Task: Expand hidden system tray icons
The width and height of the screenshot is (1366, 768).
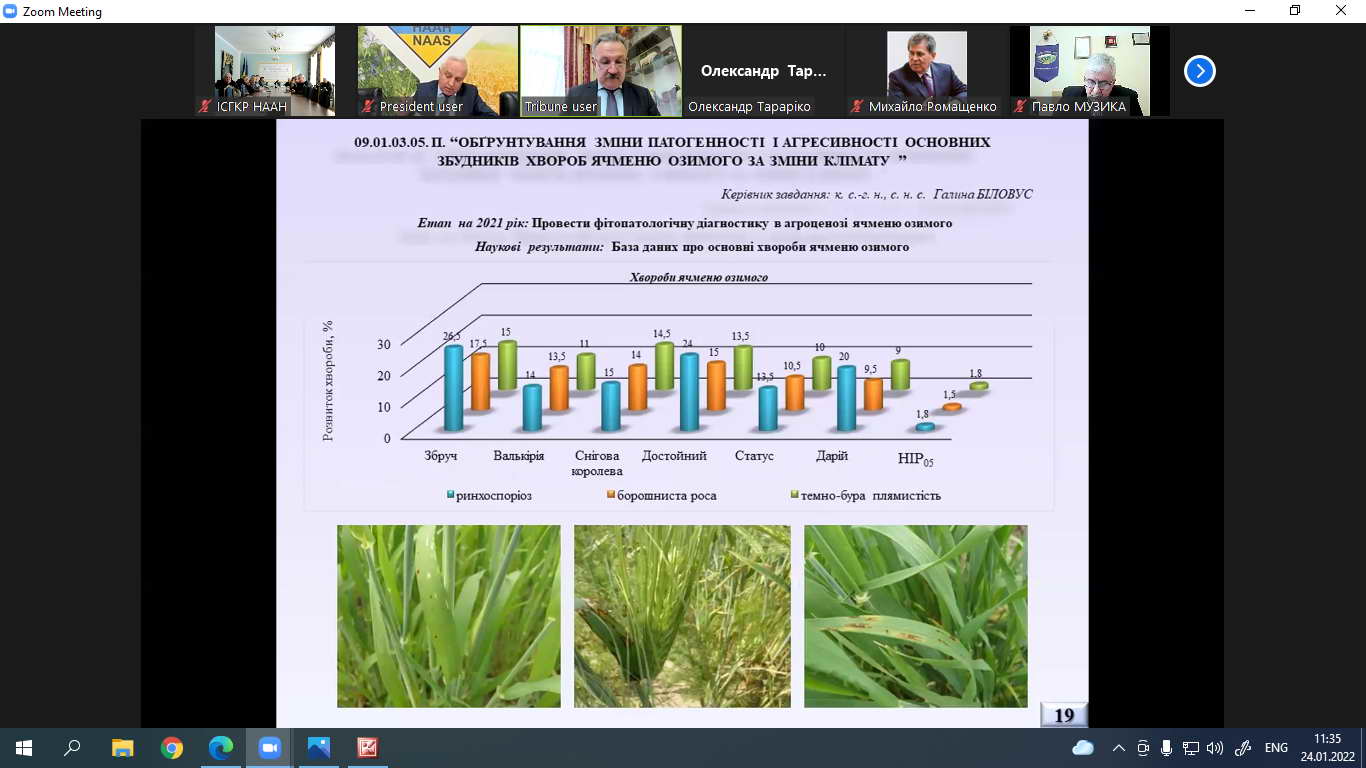Action: [1118, 748]
